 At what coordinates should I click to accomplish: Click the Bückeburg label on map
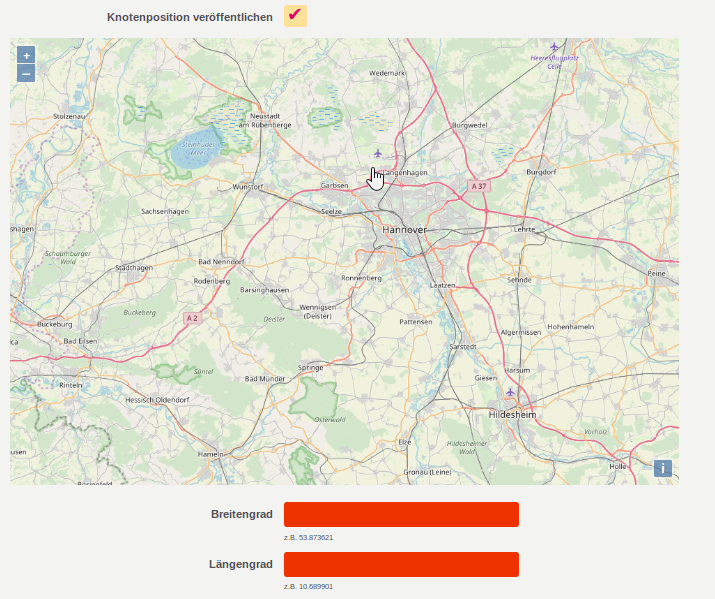[55, 324]
